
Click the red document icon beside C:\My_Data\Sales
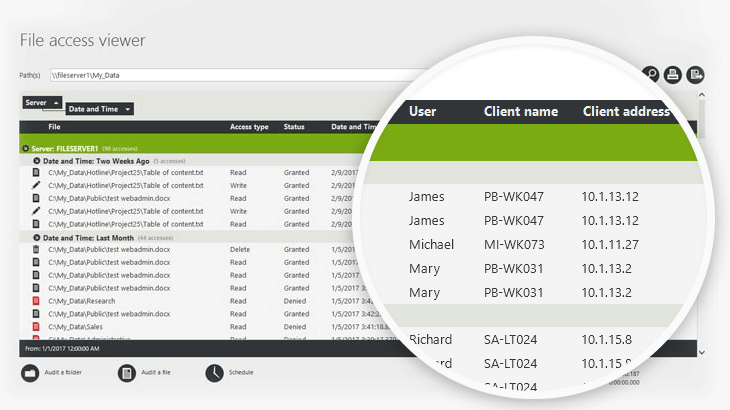coord(36,326)
